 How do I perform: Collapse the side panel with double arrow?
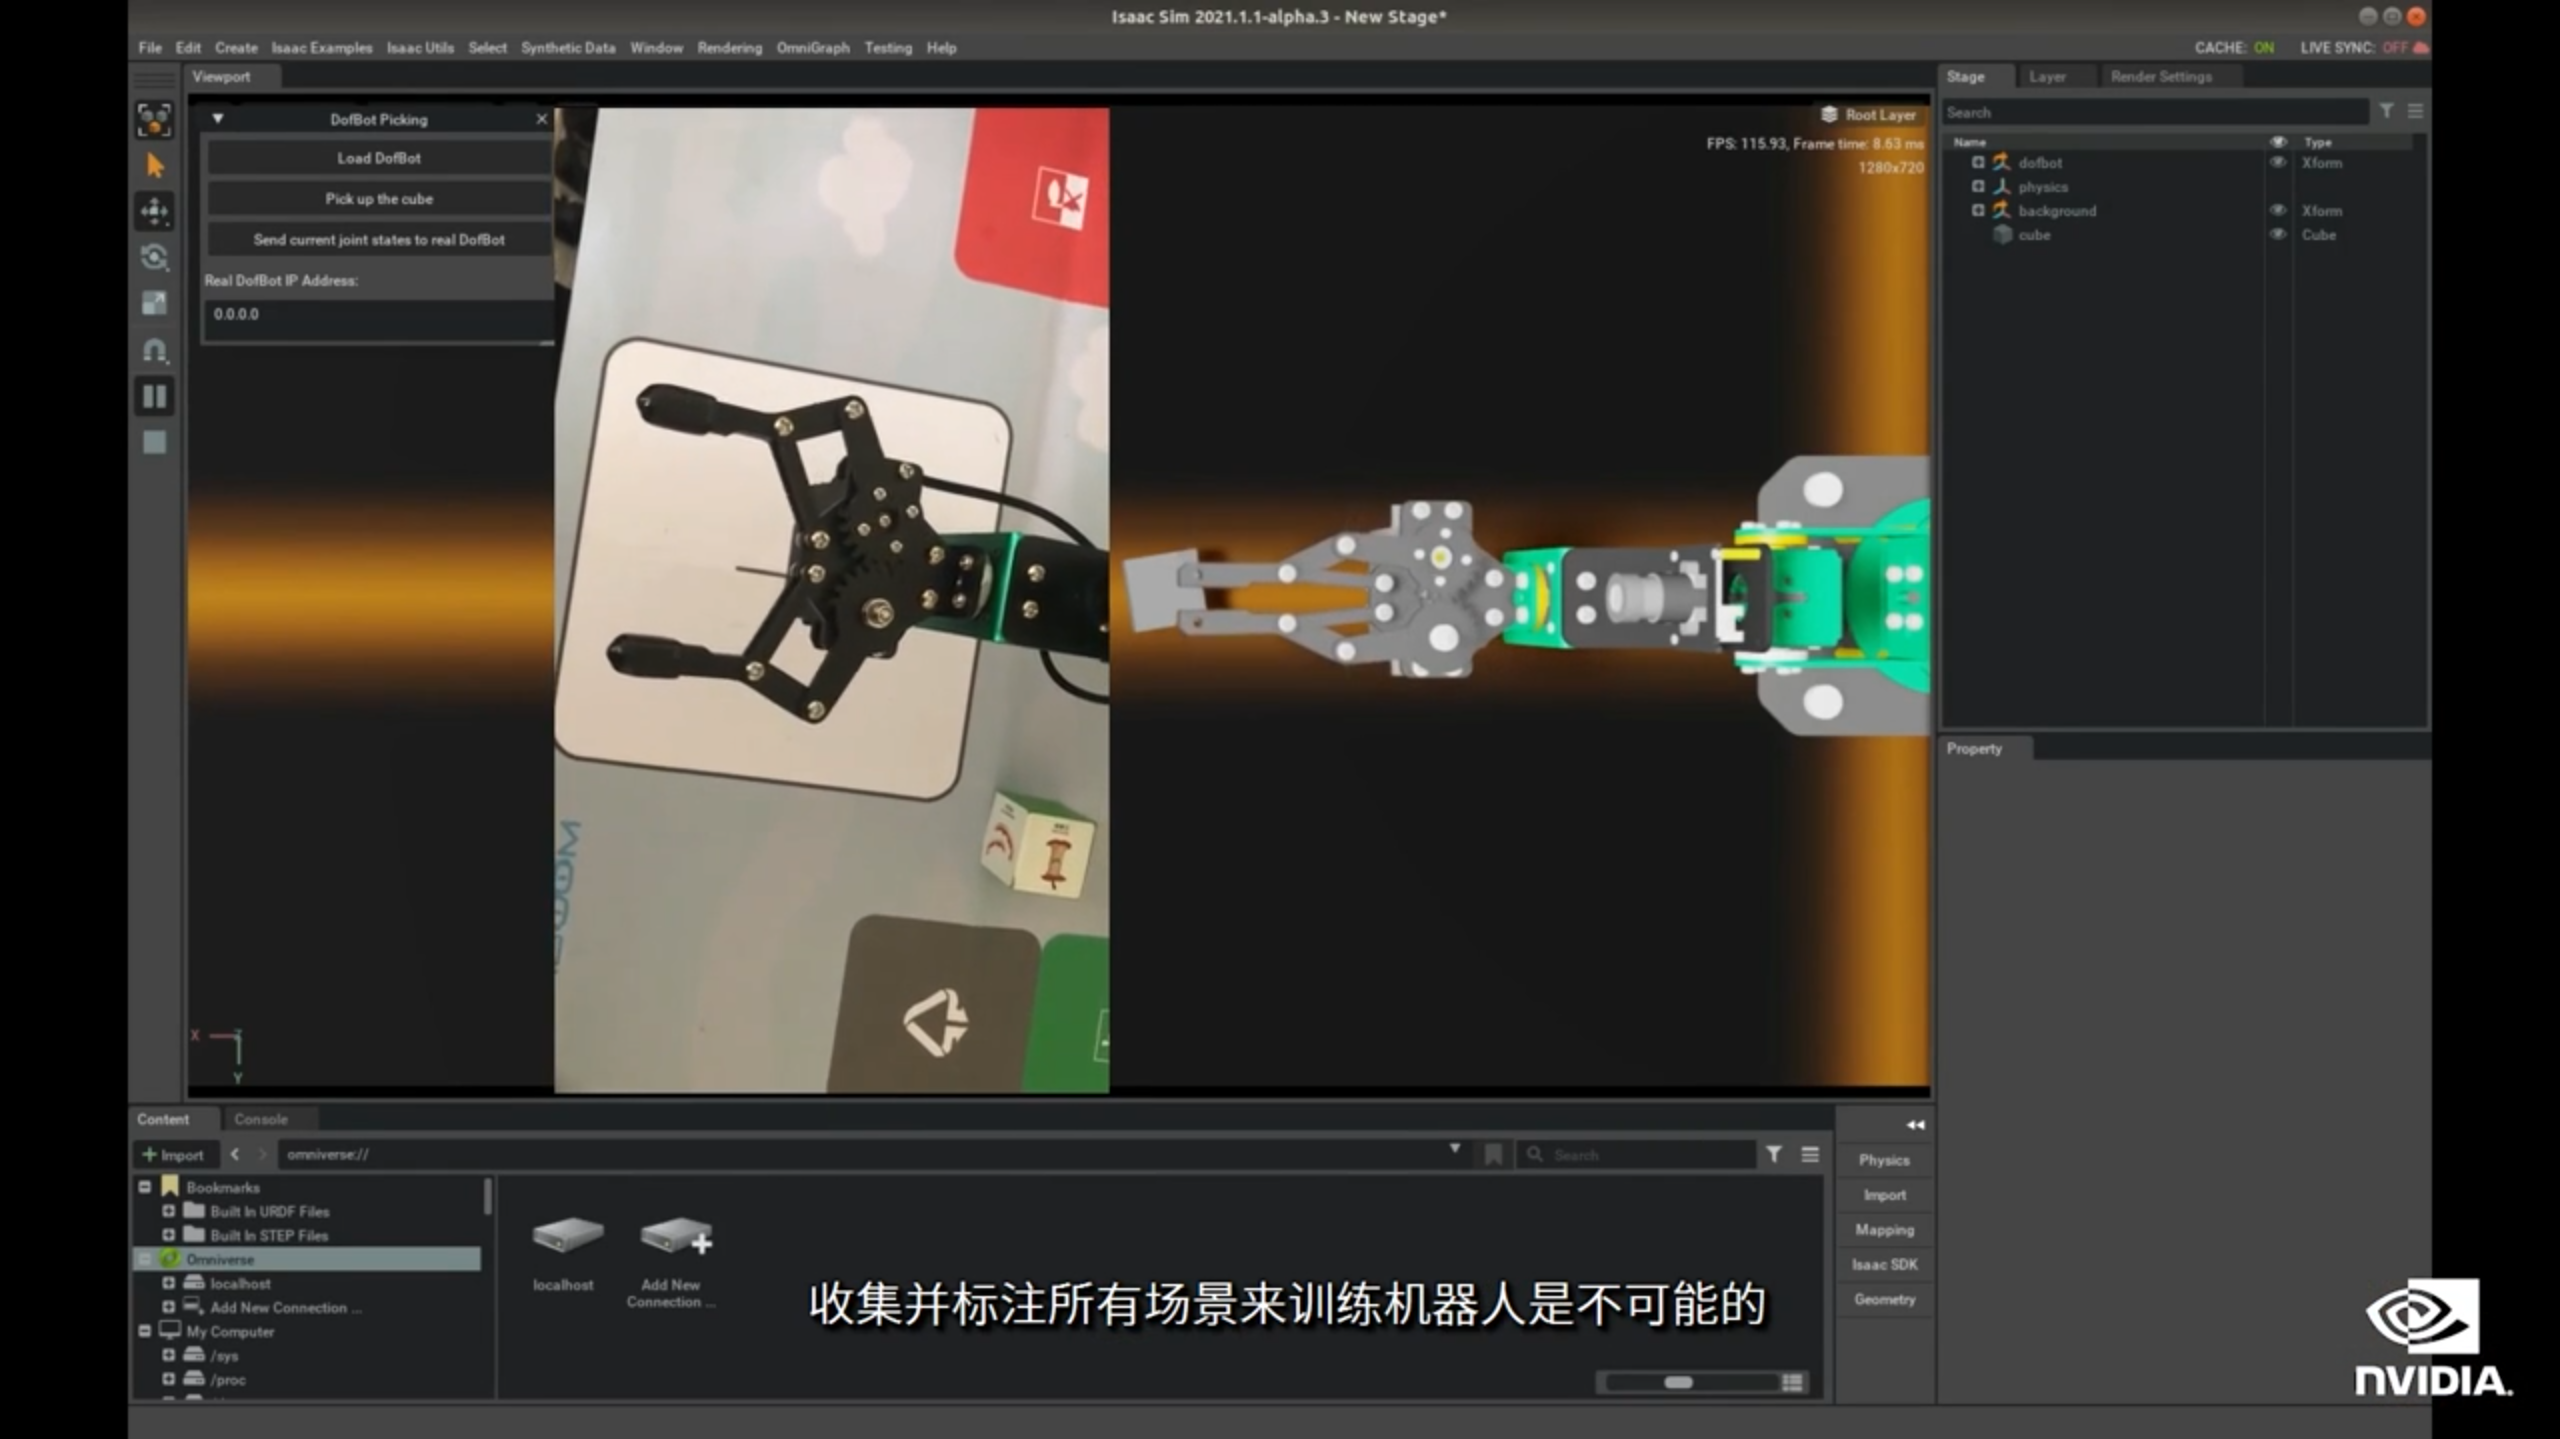pyautogui.click(x=1914, y=1125)
